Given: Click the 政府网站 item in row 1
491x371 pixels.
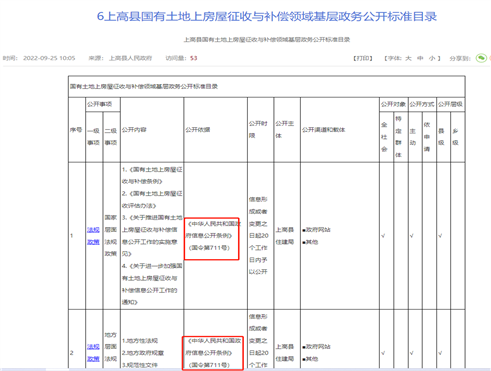Looking at the screenshot, I should 316,230.
